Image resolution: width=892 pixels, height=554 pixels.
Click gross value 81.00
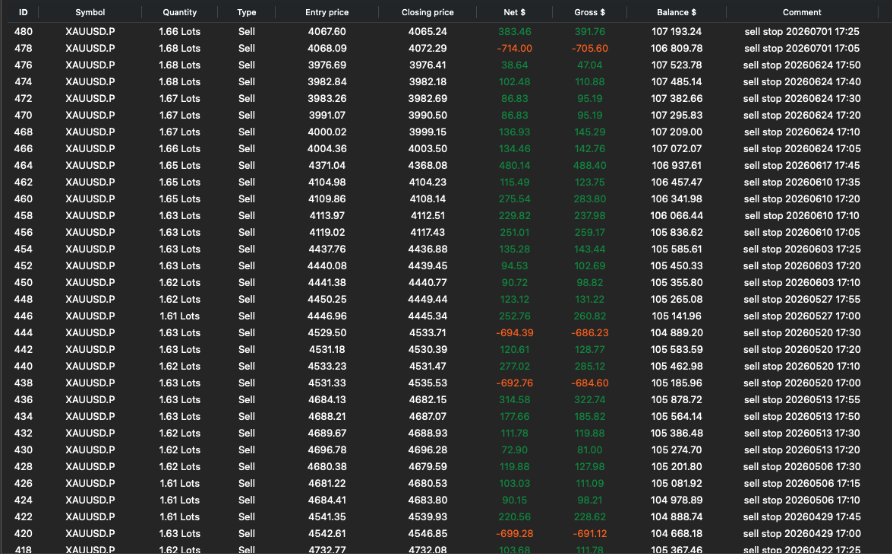click(x=589, y=450)
